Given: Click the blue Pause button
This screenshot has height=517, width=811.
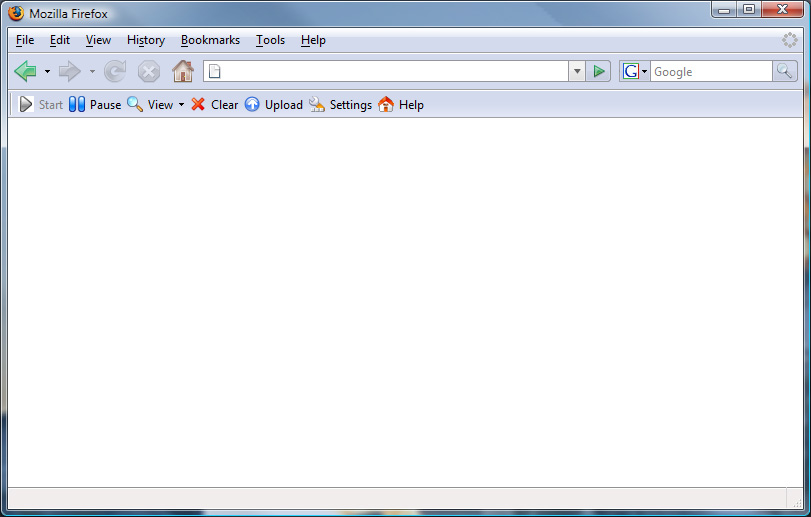Looking at the screenshot, I should click(95, 104).
